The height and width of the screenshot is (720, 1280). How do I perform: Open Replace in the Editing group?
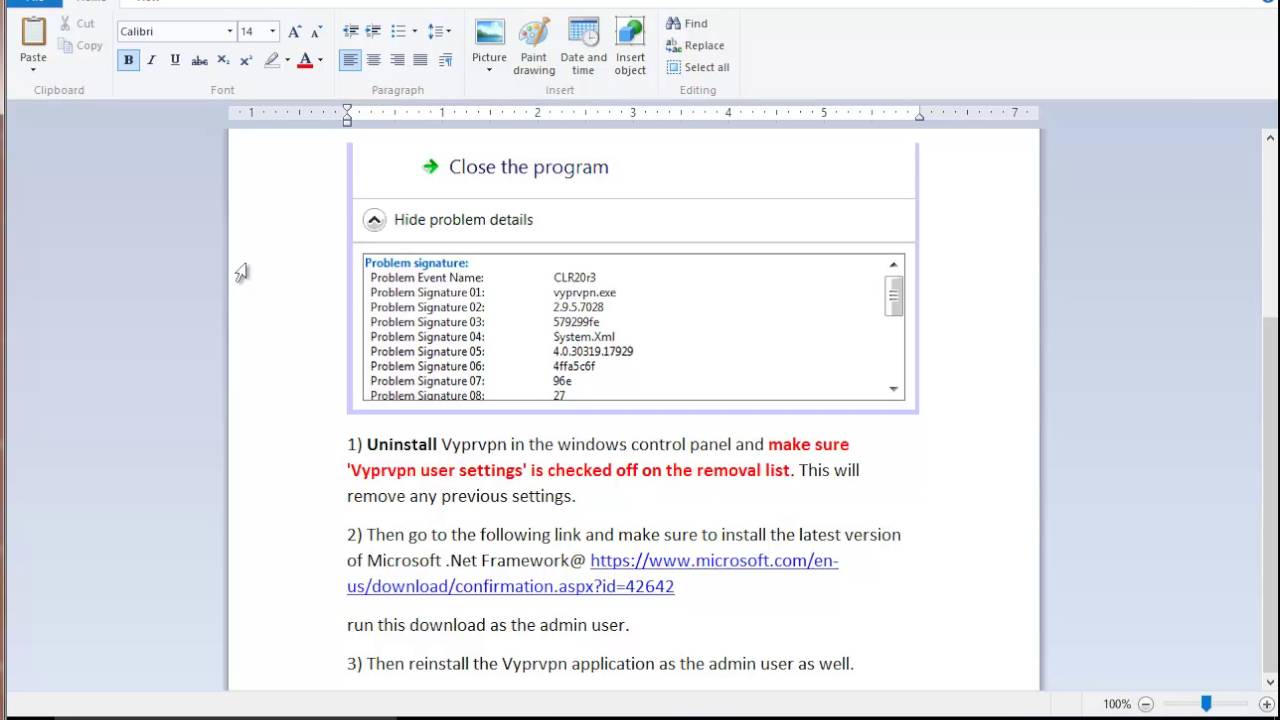pos(695,45)
